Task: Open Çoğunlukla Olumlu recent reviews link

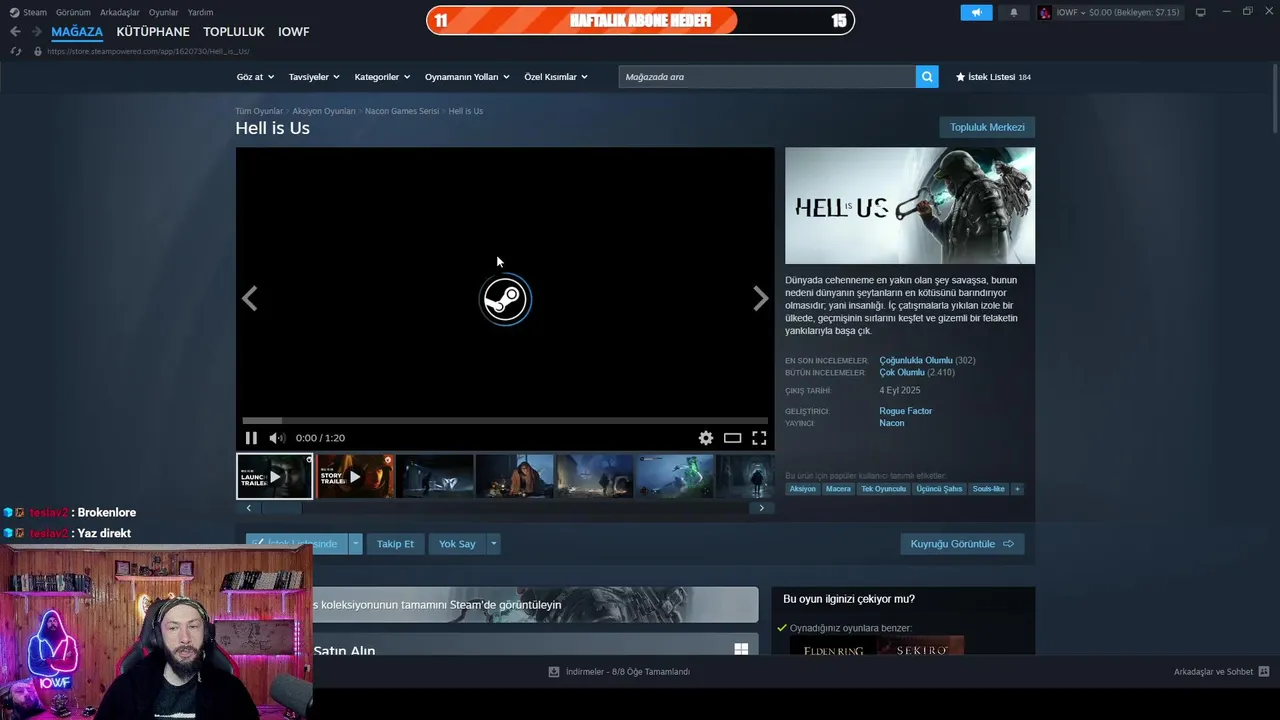Action: pyautogui.click(x=916, y=360)
